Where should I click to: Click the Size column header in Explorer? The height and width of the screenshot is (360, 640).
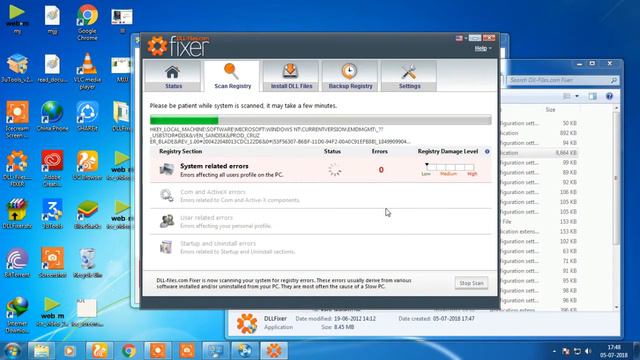[x=550, y=110]
